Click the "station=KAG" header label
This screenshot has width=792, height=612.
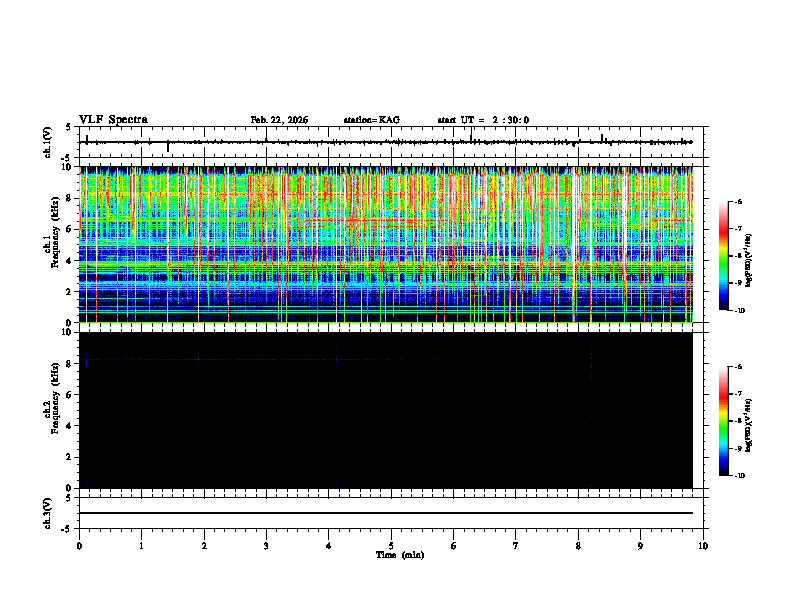click(x=371, y=120)
